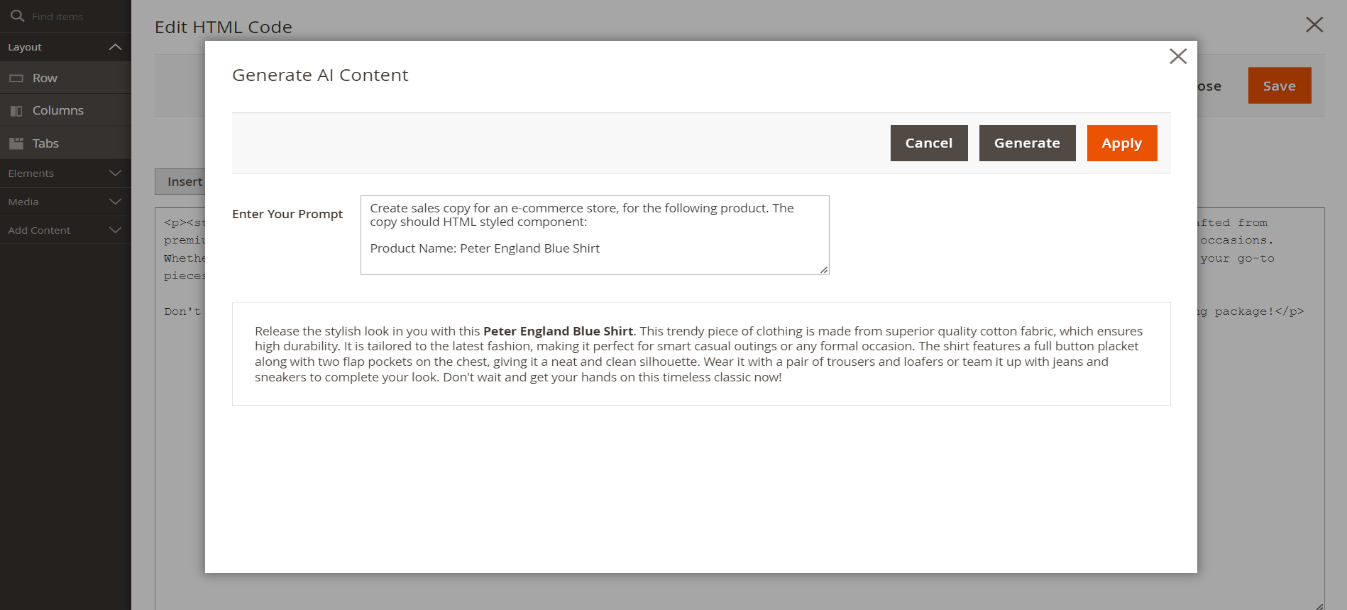Click the search magnifier icon in sidebar
Viewport: 1347px width, 610px height.
(16, 16)
